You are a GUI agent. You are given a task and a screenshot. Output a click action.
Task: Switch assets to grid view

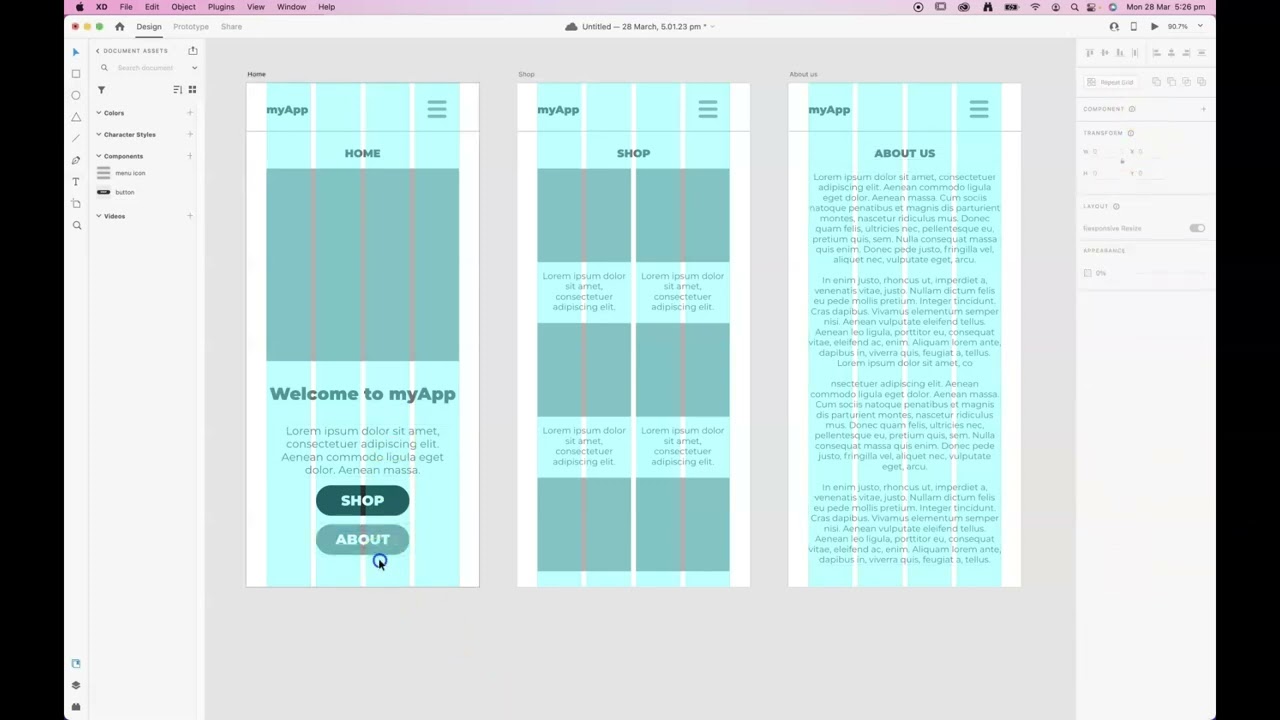[192, 90]
